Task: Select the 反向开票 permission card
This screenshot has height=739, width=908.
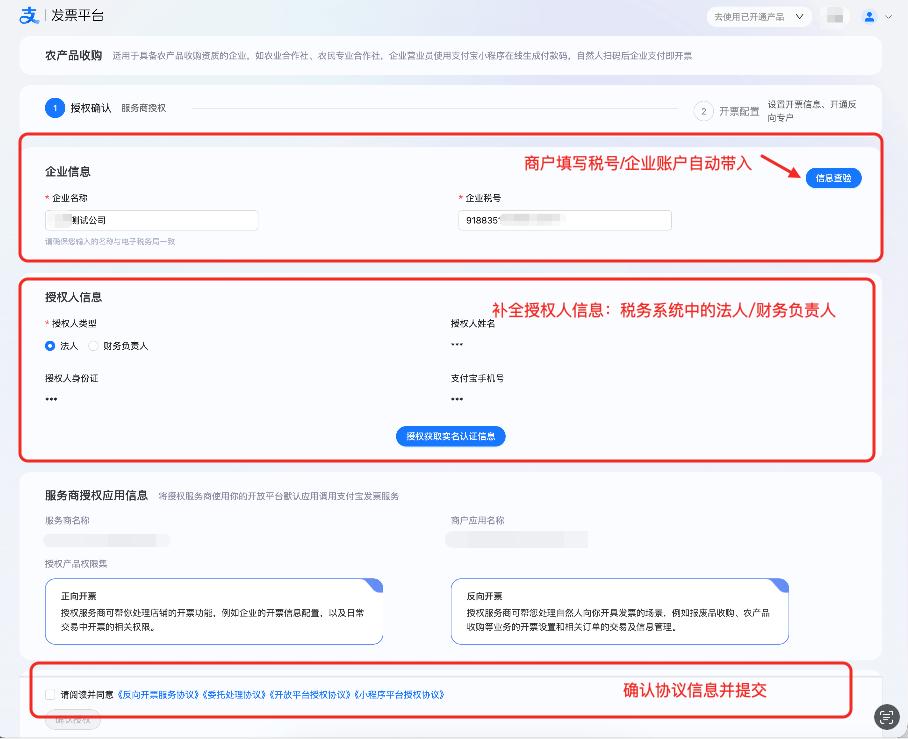Action: [620, 611]
